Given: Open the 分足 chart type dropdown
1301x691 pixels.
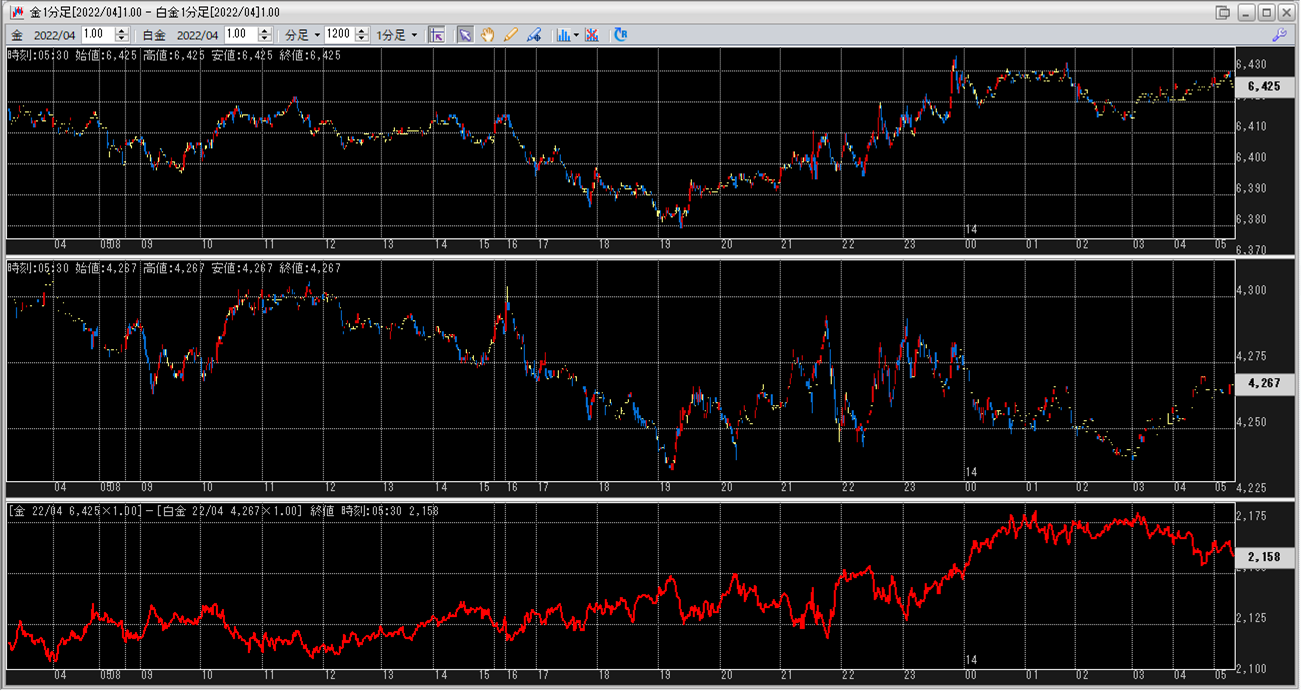Looking at the screenshot, I should pos(303,35).
